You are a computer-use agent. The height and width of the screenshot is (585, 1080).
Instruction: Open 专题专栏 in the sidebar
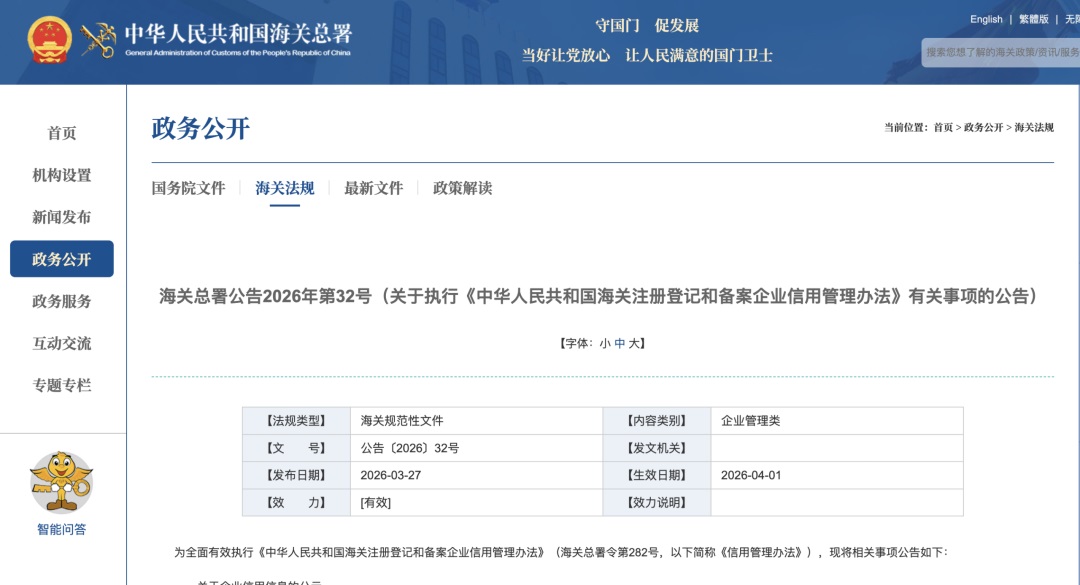click(62, 385)
